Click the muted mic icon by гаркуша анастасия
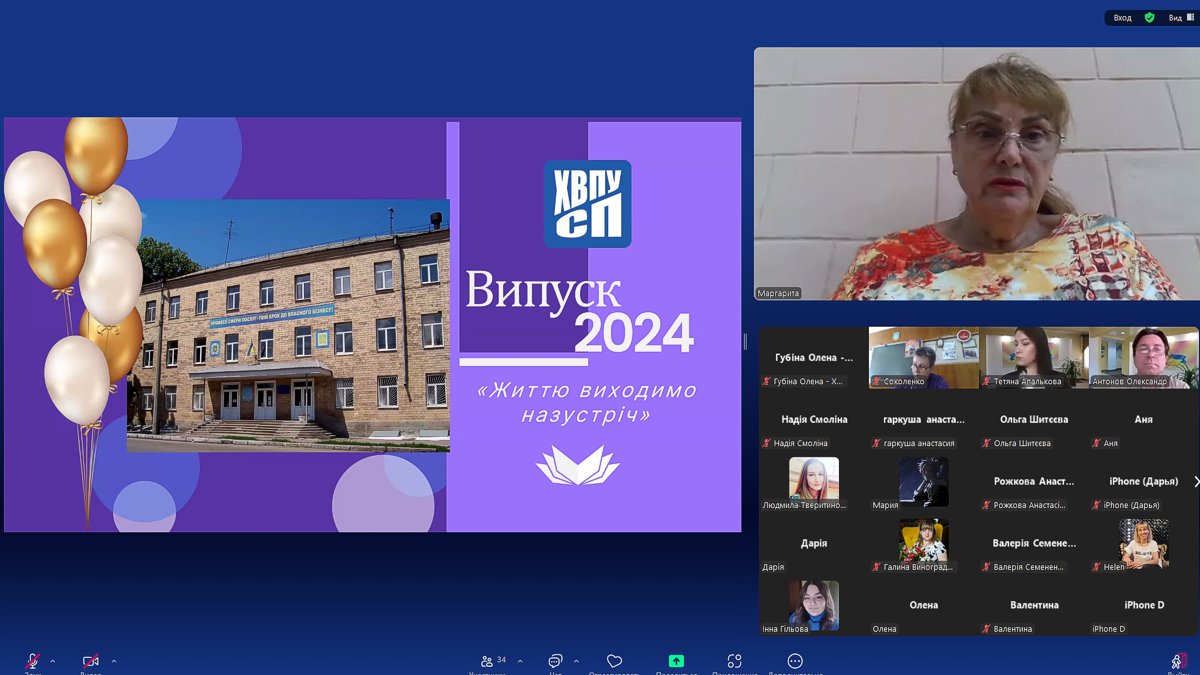This screenshot has height=675, width=1200. click(x=877, y=443)
